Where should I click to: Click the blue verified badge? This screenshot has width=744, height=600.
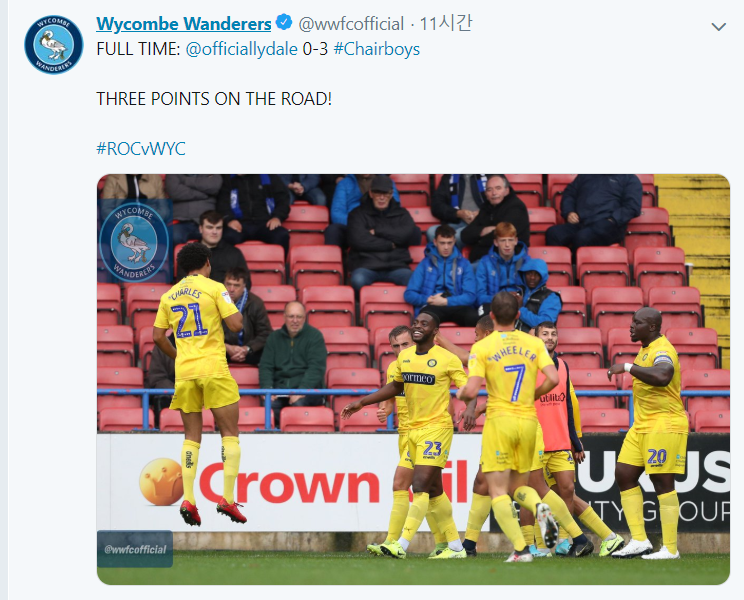(x=284, y=22)
